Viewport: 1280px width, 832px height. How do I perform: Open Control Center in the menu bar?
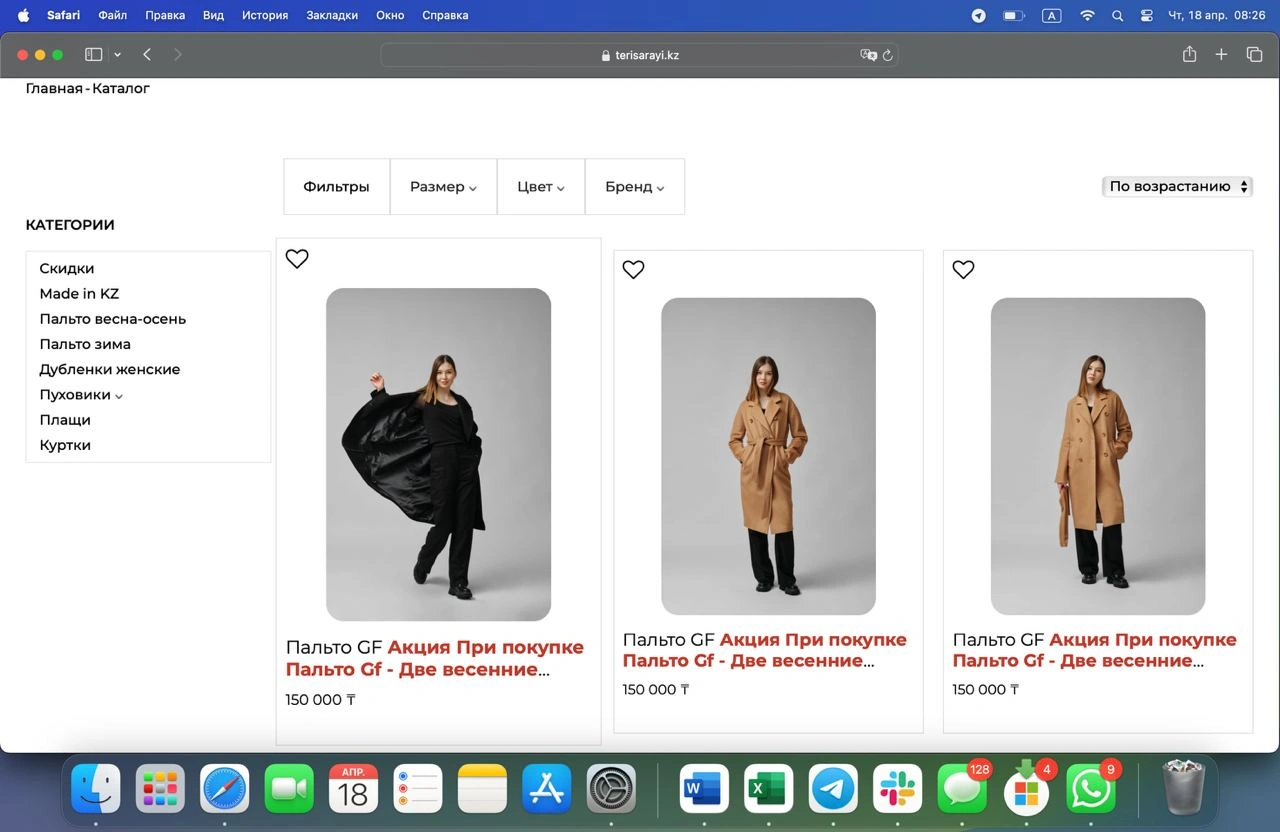click(x=1146, y=16)
